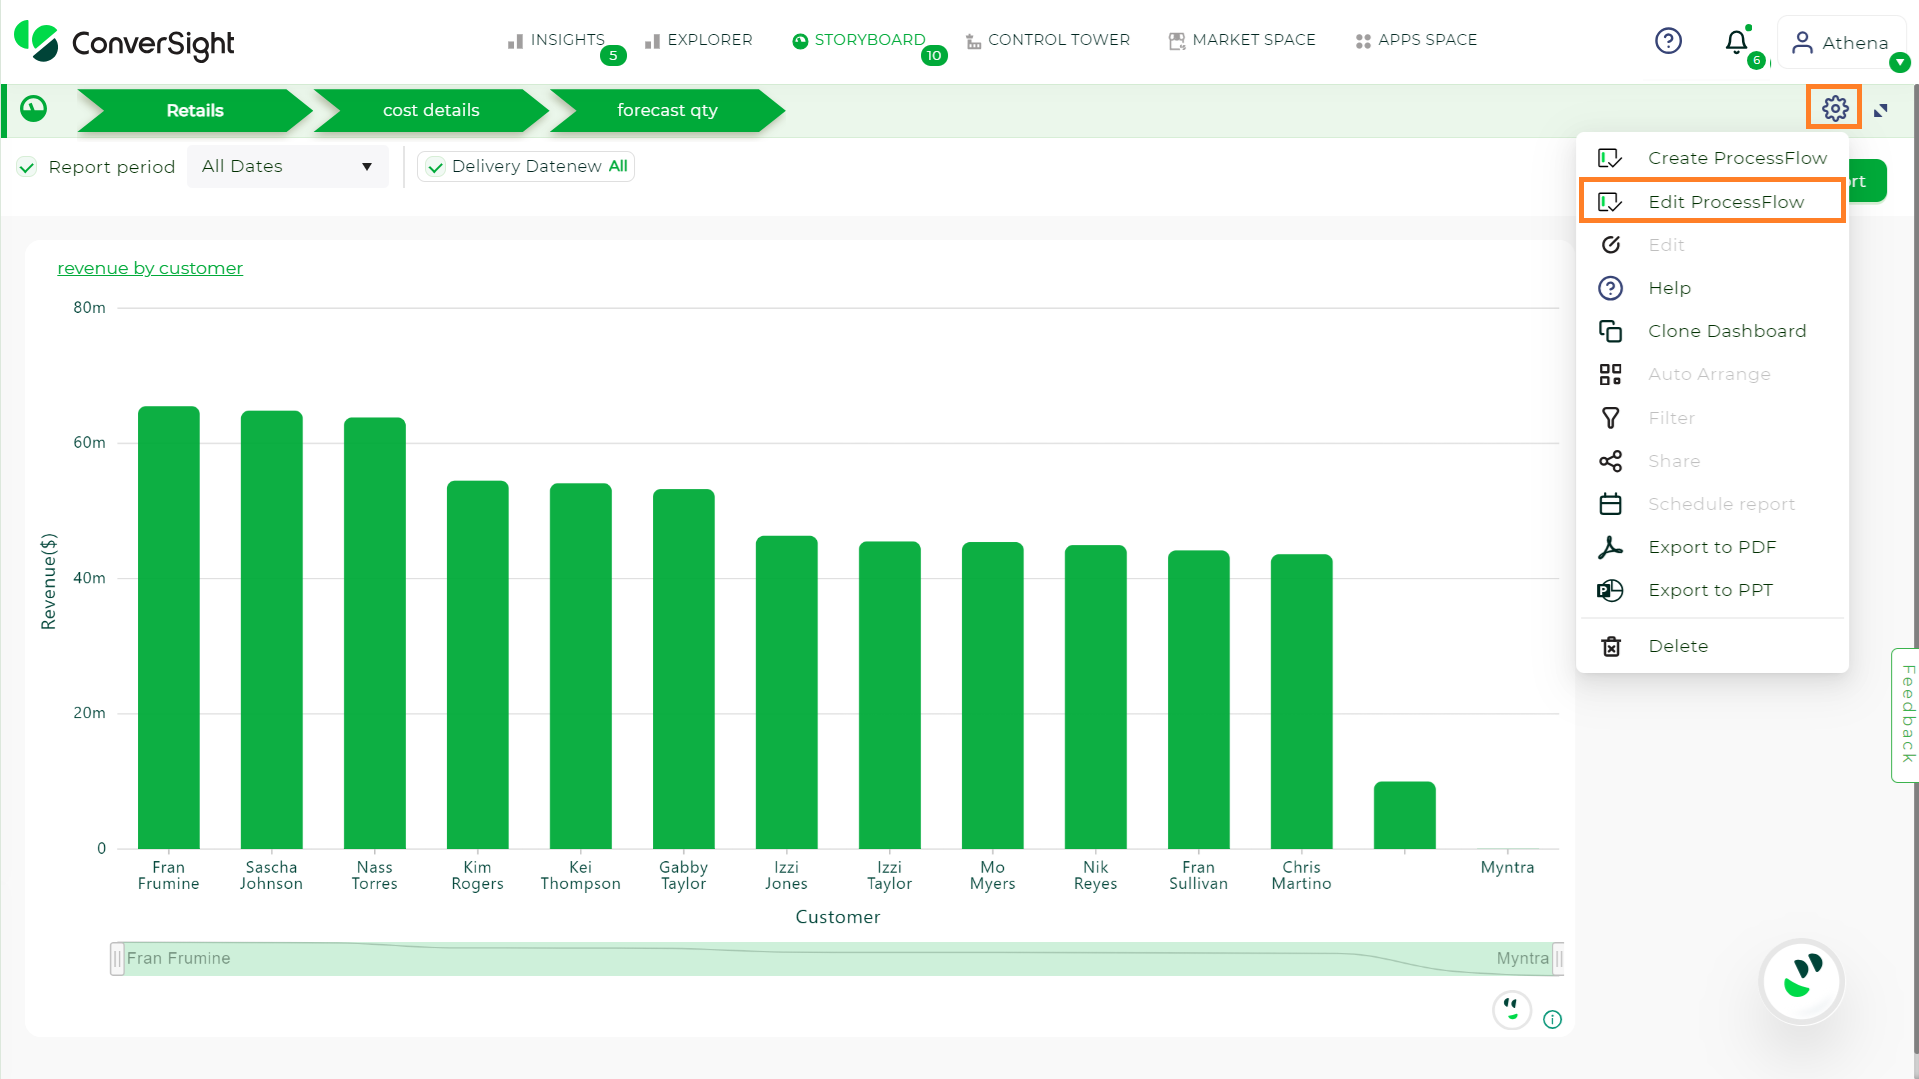Click the Filter funnel icon
Image resolution: width=1919 pixels, height=1079 pixels.
1610,418
